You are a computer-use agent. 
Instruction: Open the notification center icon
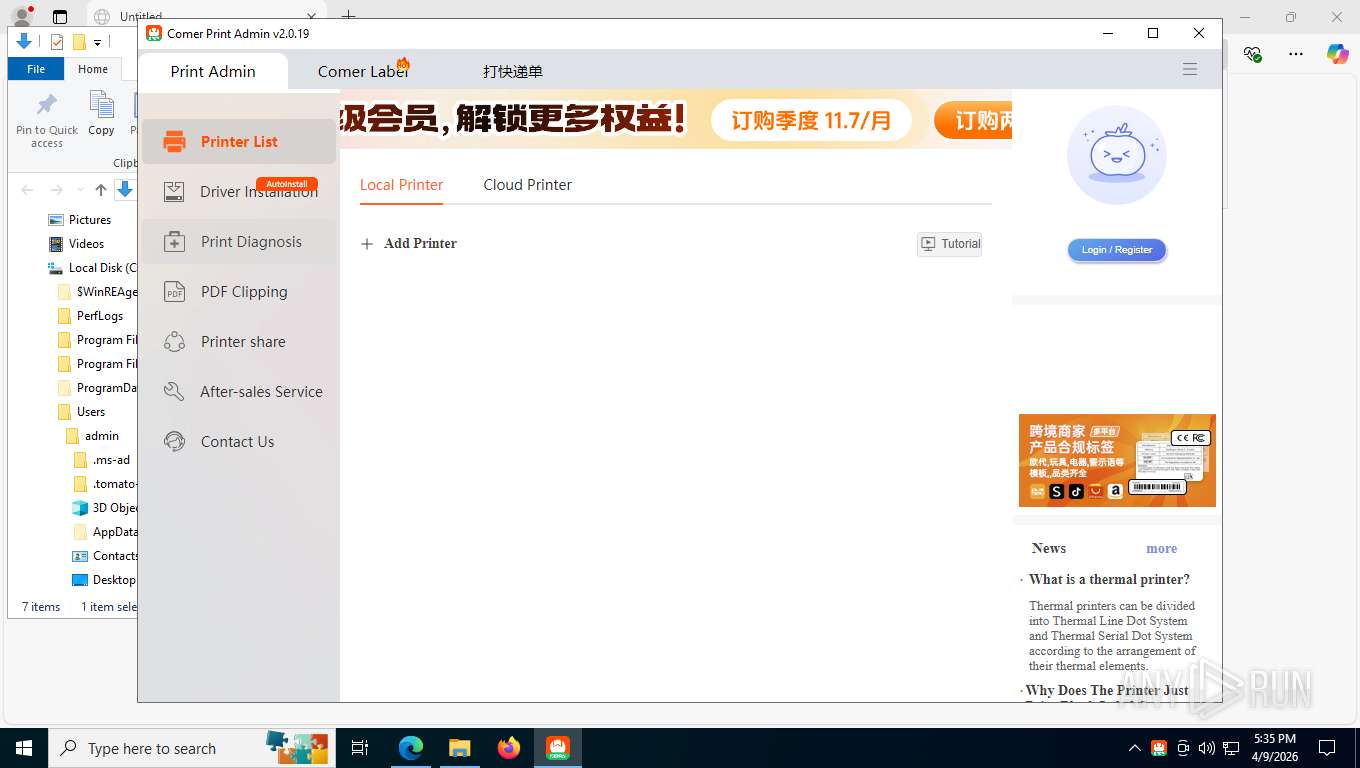pyautogui.click(x=1327, y=748)
